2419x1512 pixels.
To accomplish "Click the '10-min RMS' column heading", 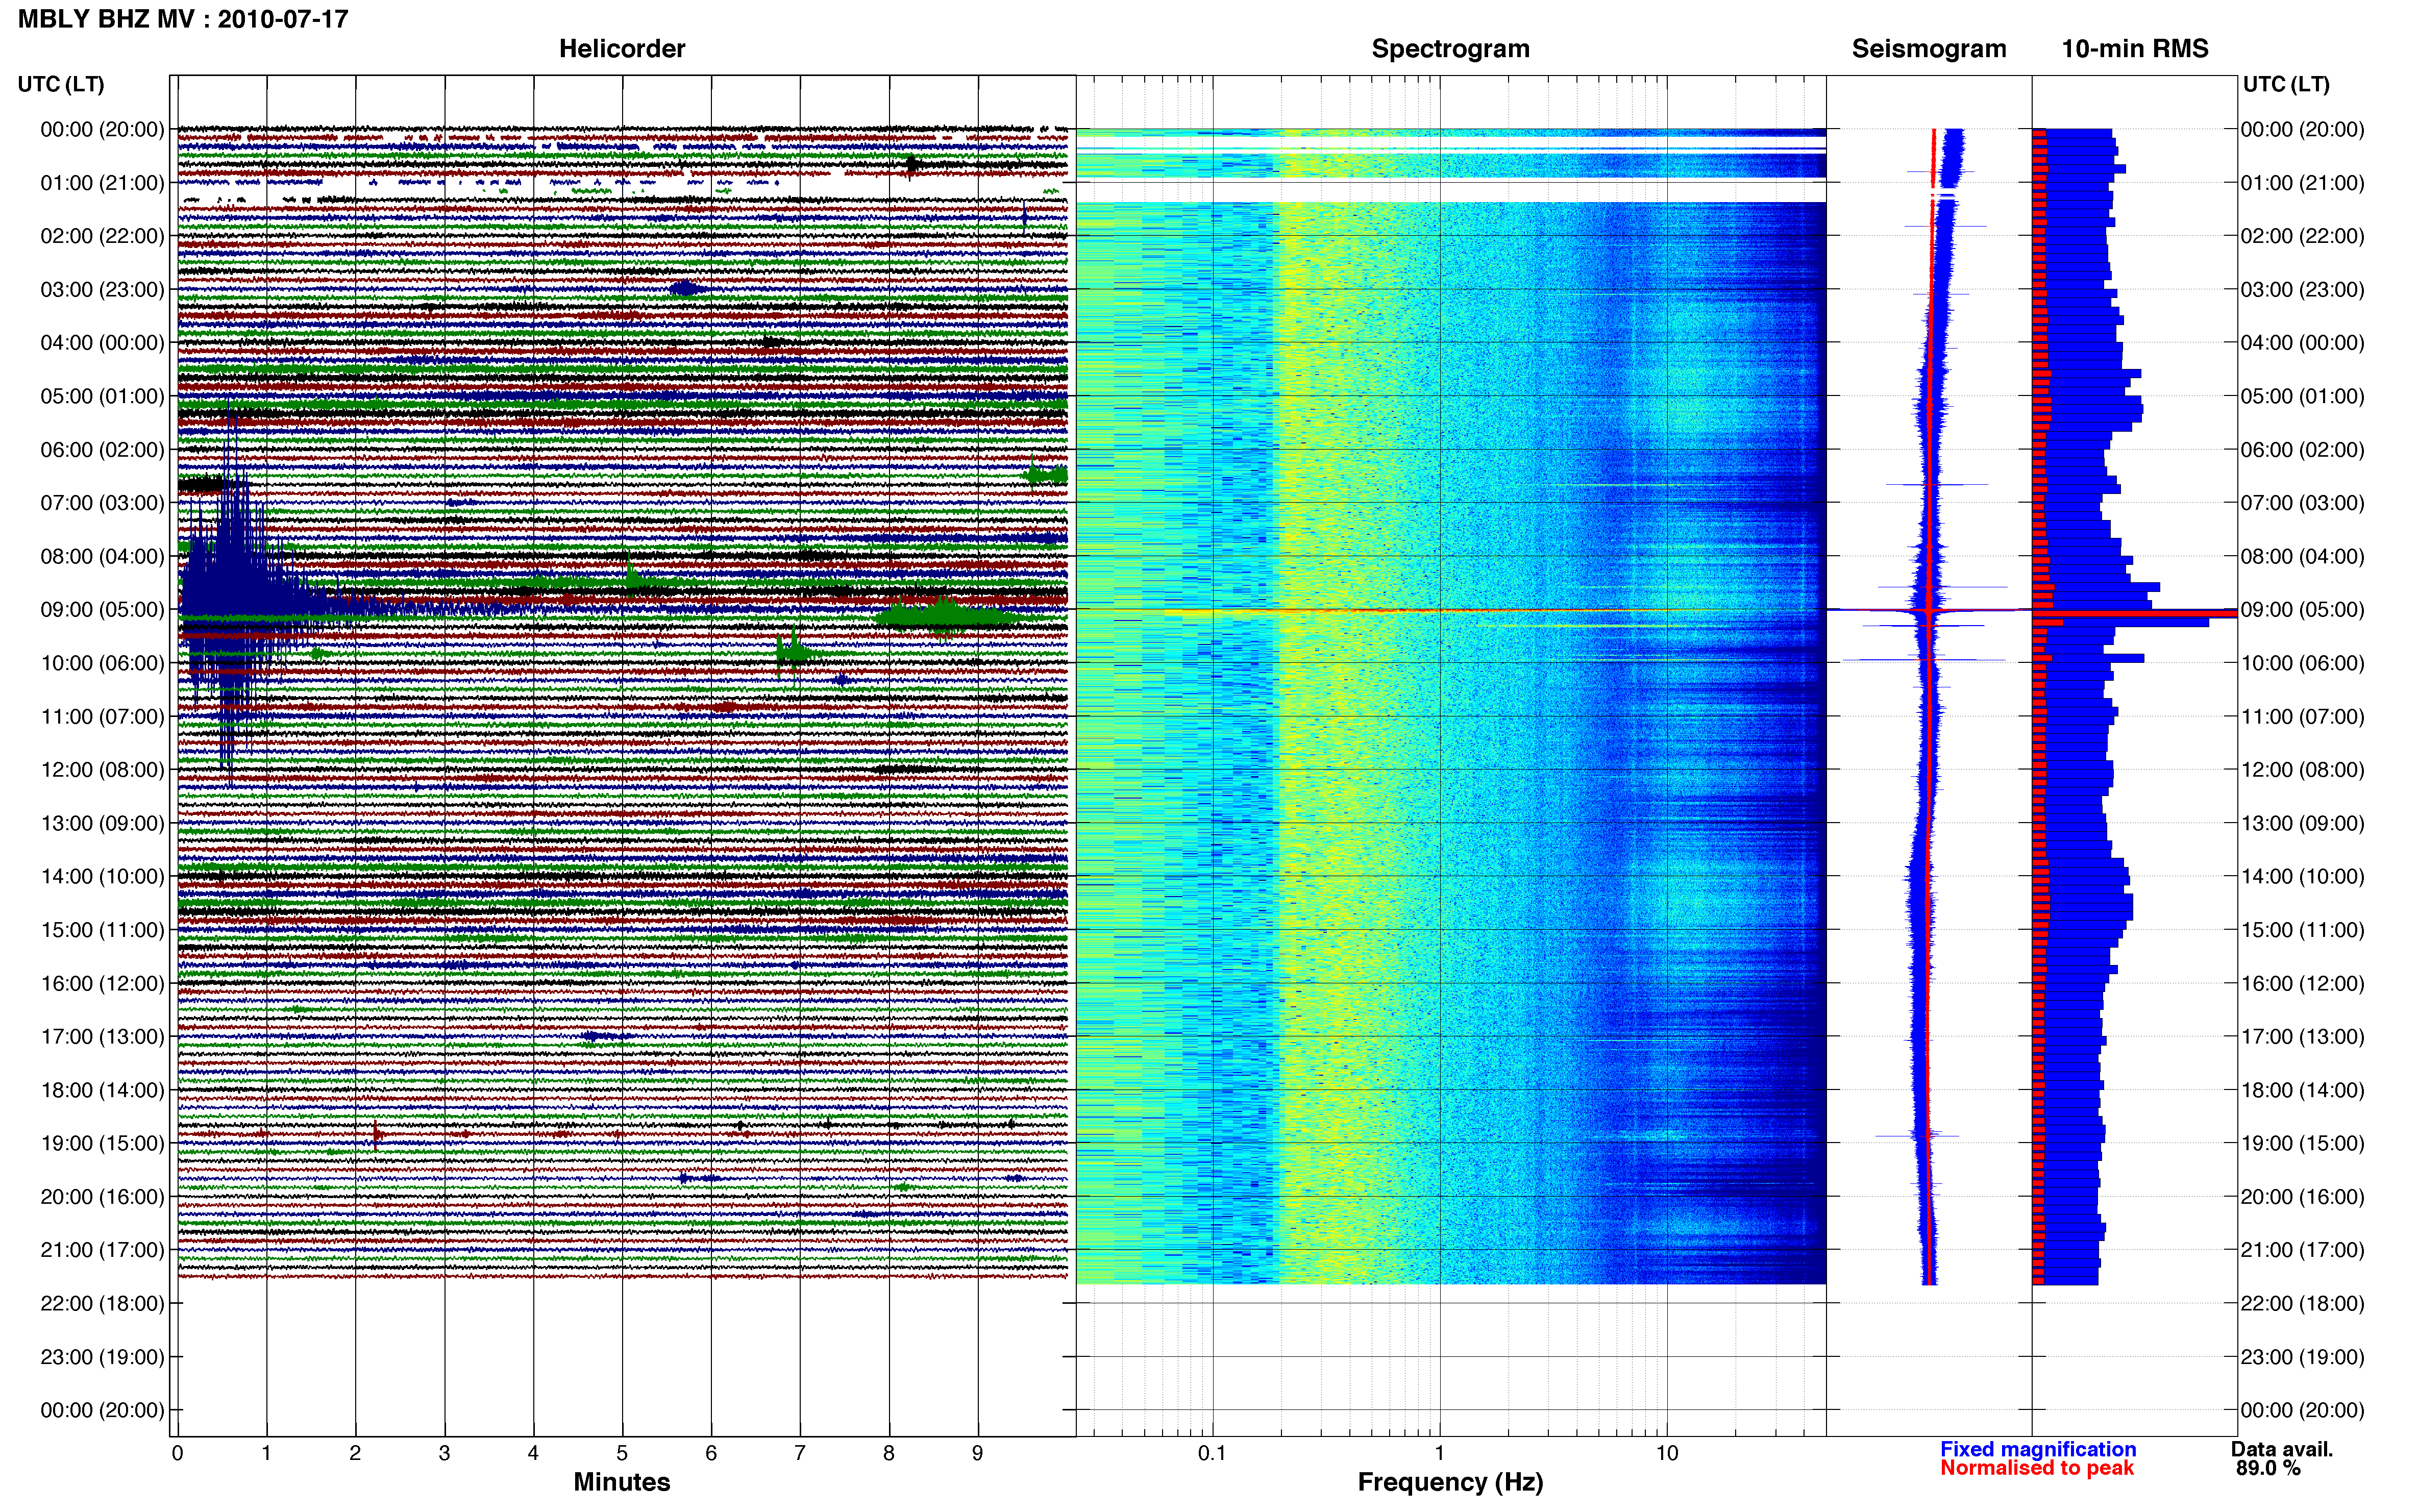I will click(2135, 48).
